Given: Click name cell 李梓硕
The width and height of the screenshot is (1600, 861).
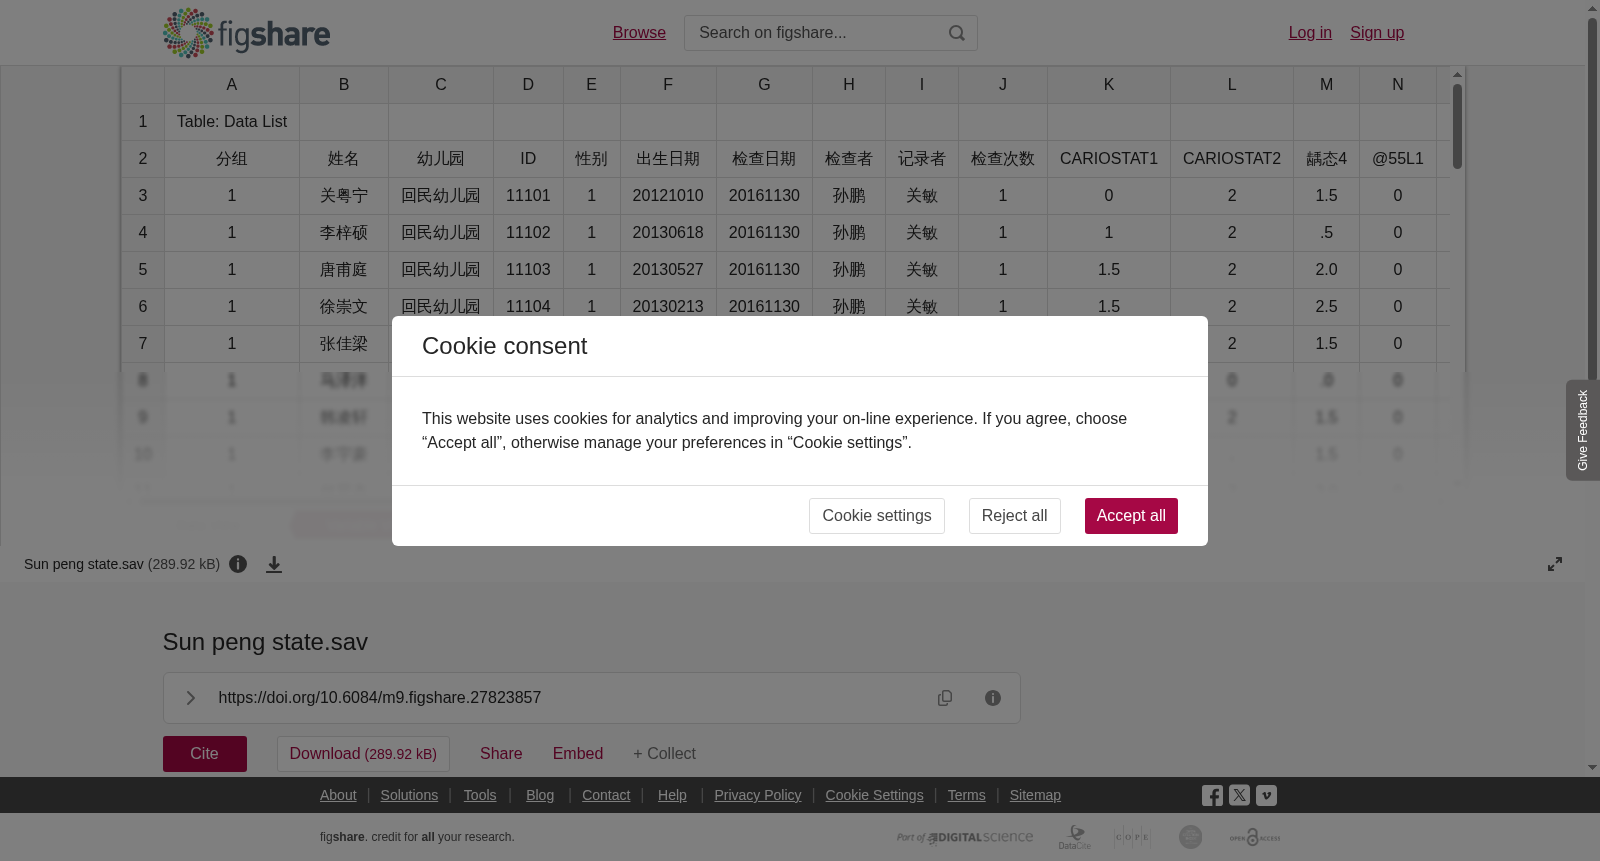Looking at the screenshot, I should point(344,233).
